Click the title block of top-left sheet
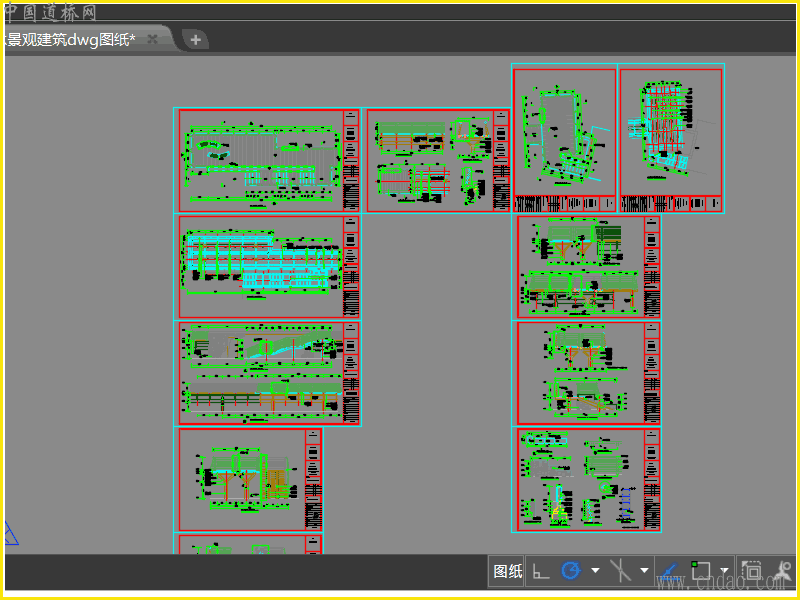Image resolution: width=800 pixels, height=600 pixels. pos(351,160)
